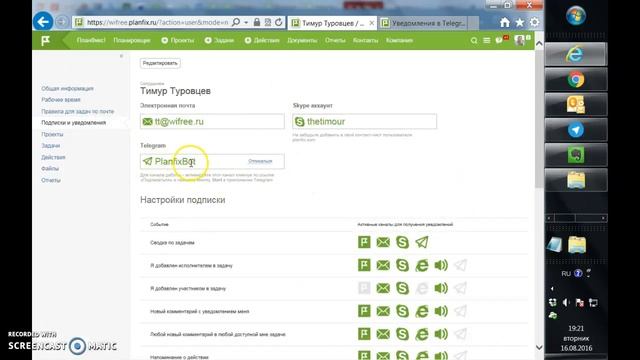Image resolution: width=640 pixels, height=360 pixels.
Task: Click browser icon in «Любой новый комментарий» row
Action: pyautogui.click(x=422, y=334)
